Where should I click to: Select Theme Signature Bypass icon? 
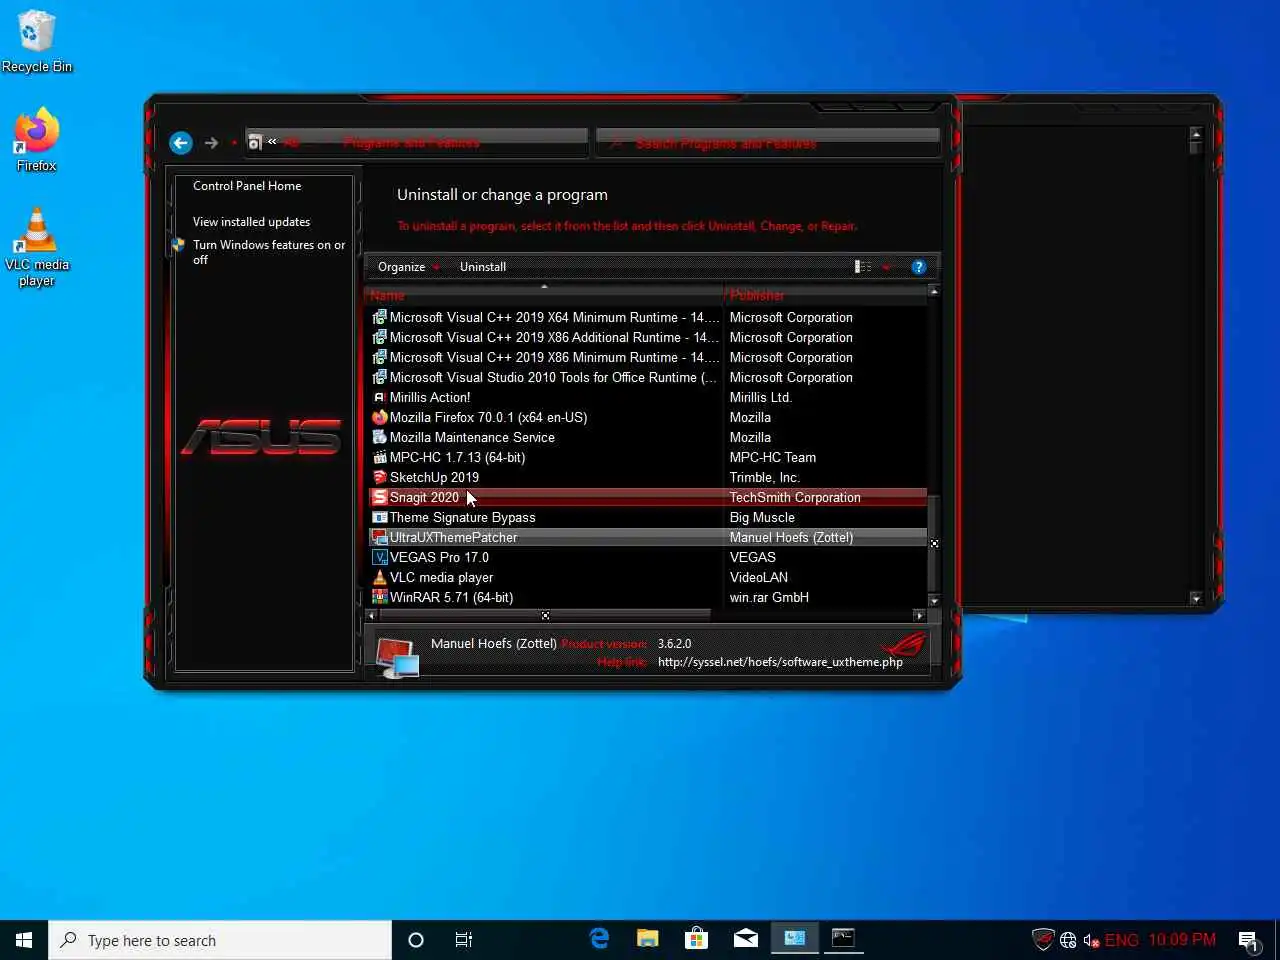click(x=379, y=517)
